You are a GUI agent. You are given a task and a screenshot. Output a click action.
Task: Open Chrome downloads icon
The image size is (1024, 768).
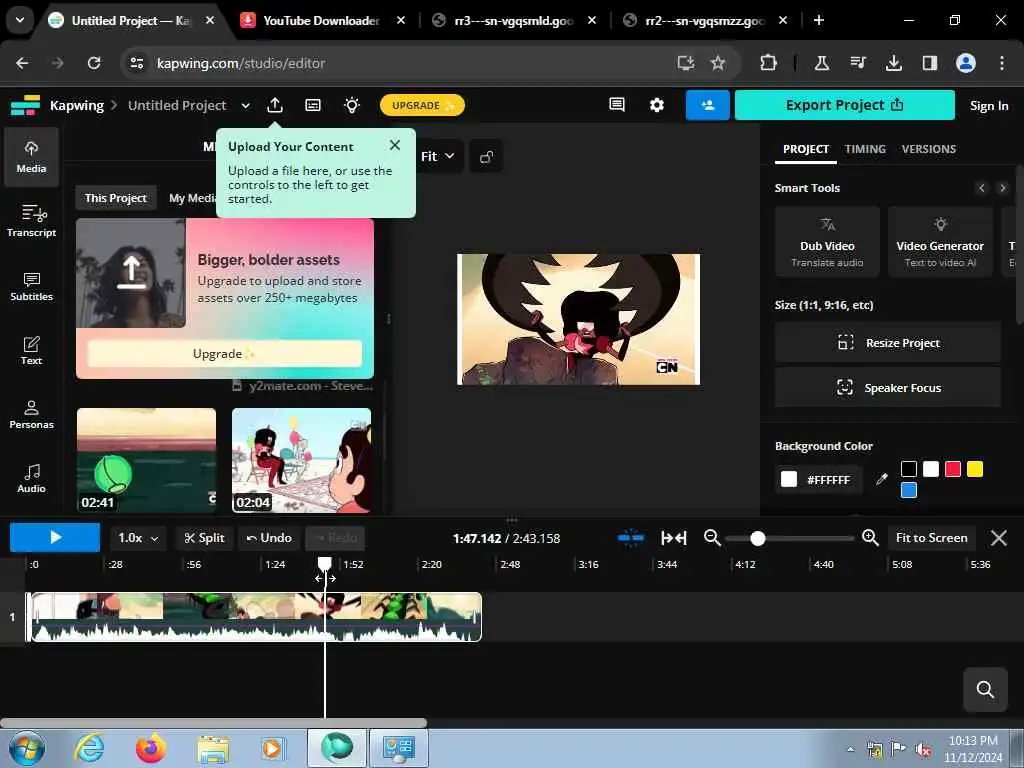(893, 63)
